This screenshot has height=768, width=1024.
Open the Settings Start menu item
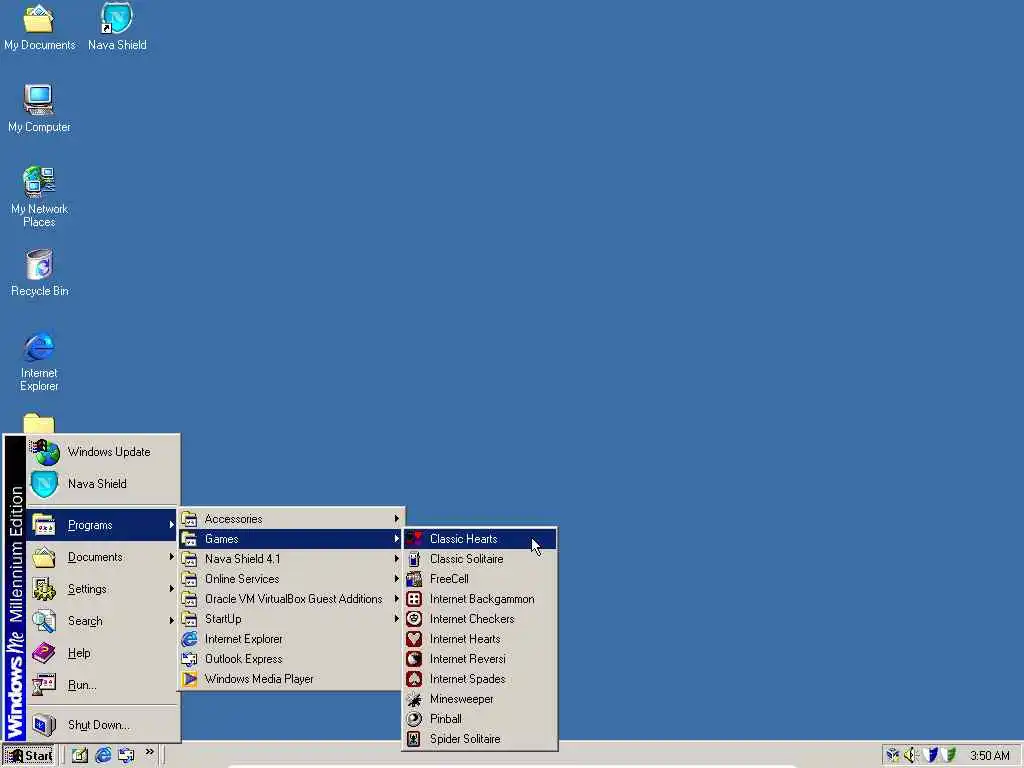[103, 589]
